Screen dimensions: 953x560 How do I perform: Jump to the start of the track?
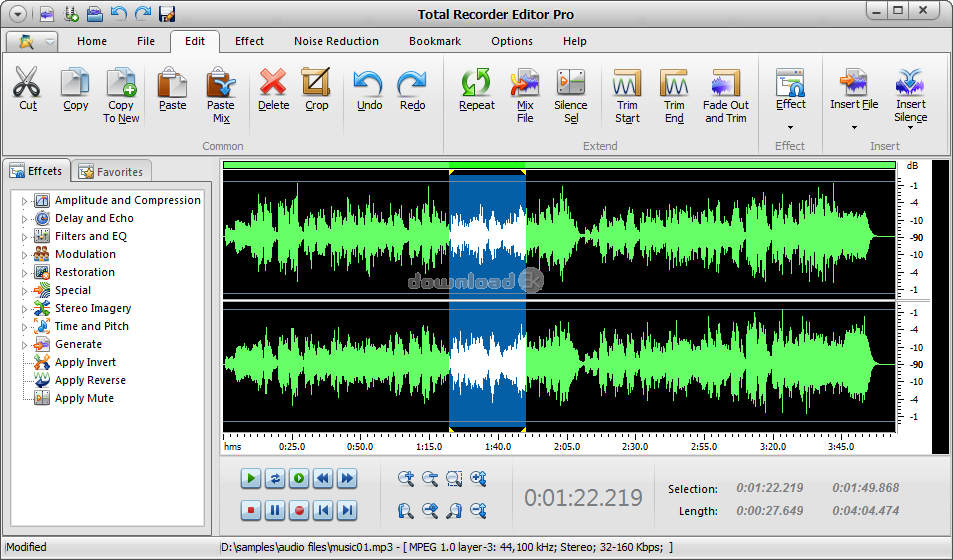[323, 510]
